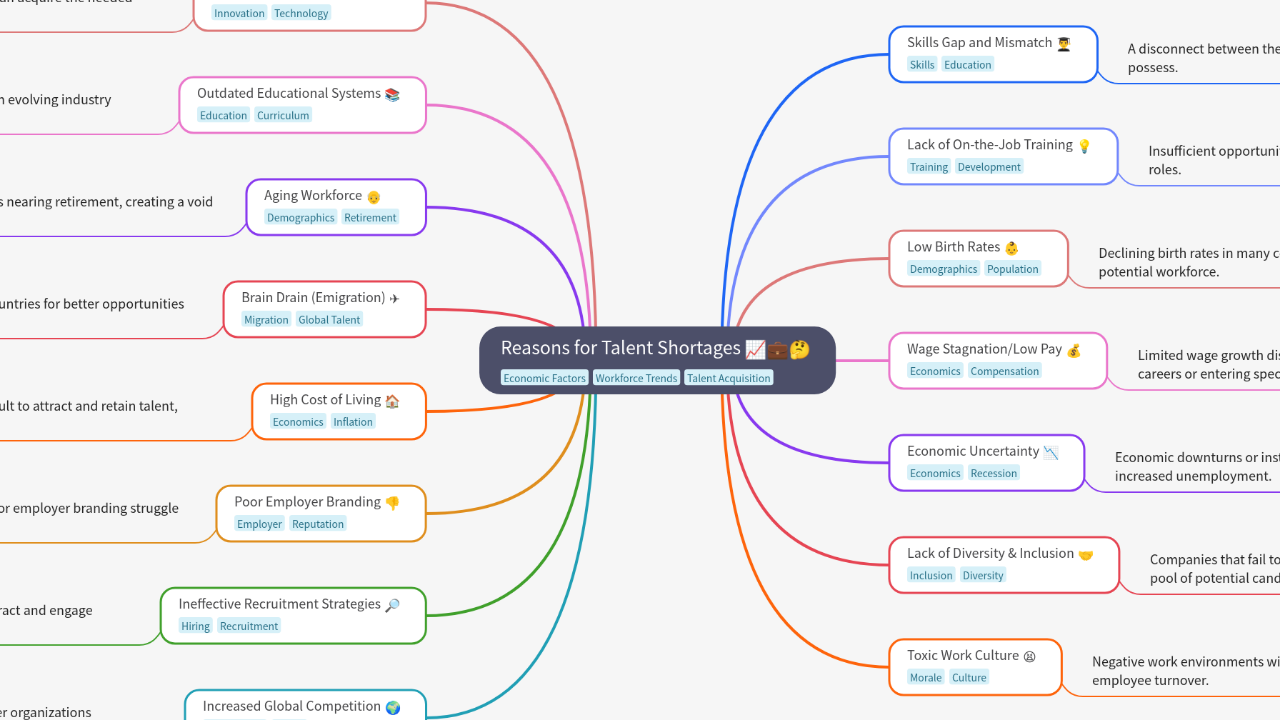Select the Ineffective Recruitment Strategies node
Screen dimensions: 1280x720
click(x=293, y=615)
